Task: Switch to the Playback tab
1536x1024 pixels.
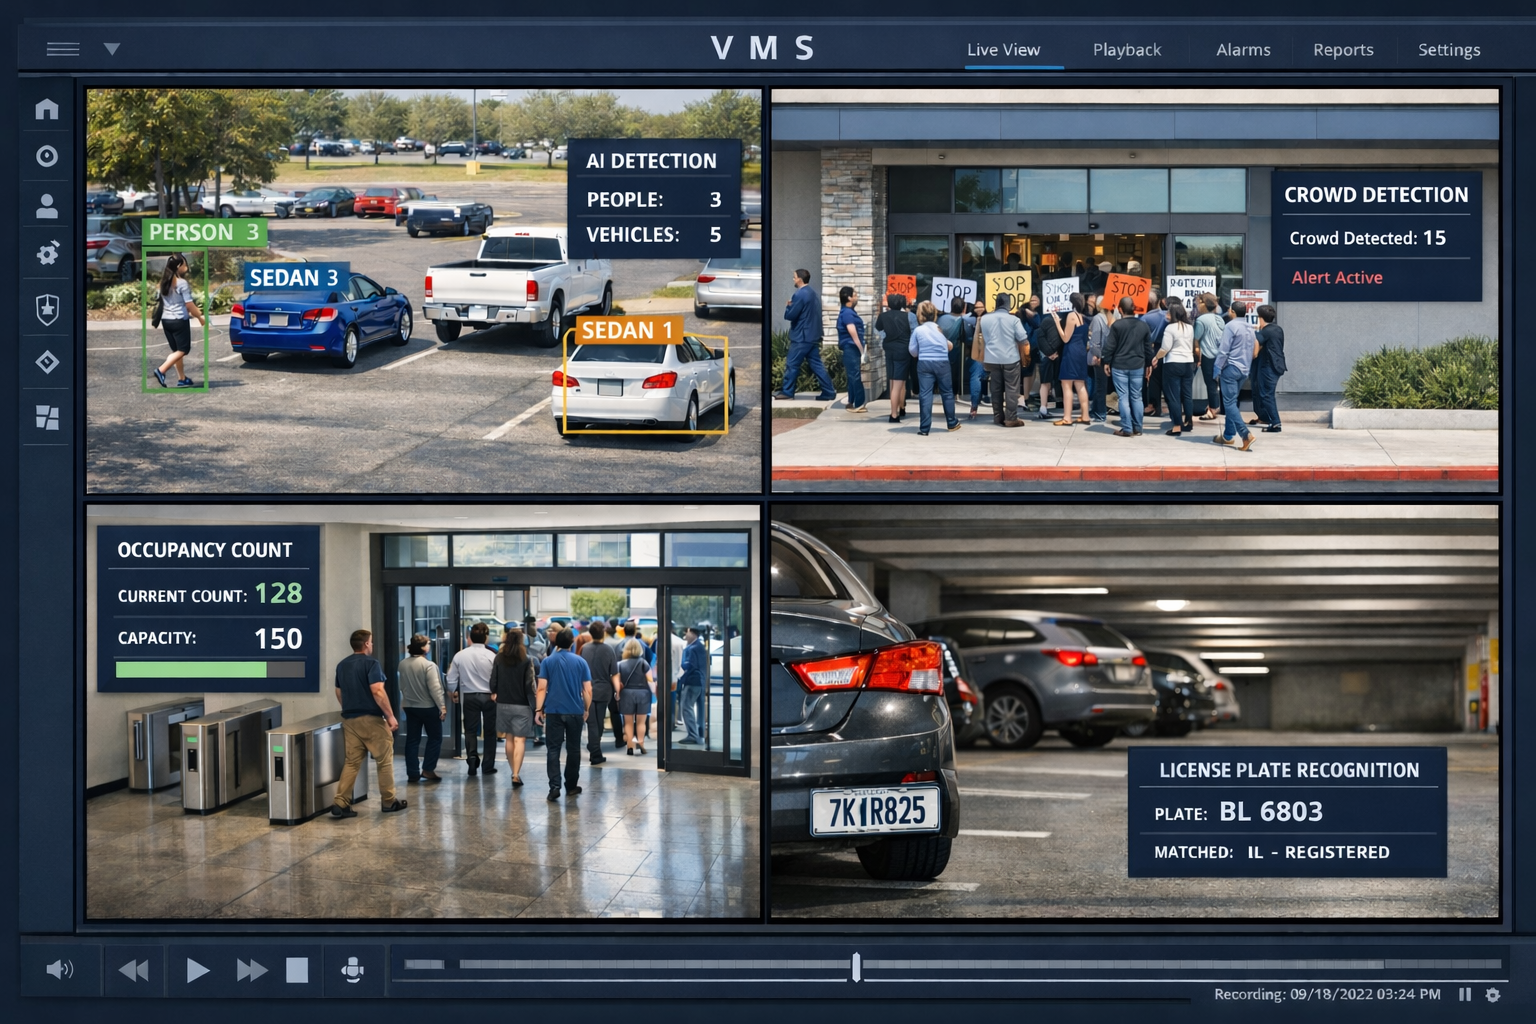Action: point(1126,49)
